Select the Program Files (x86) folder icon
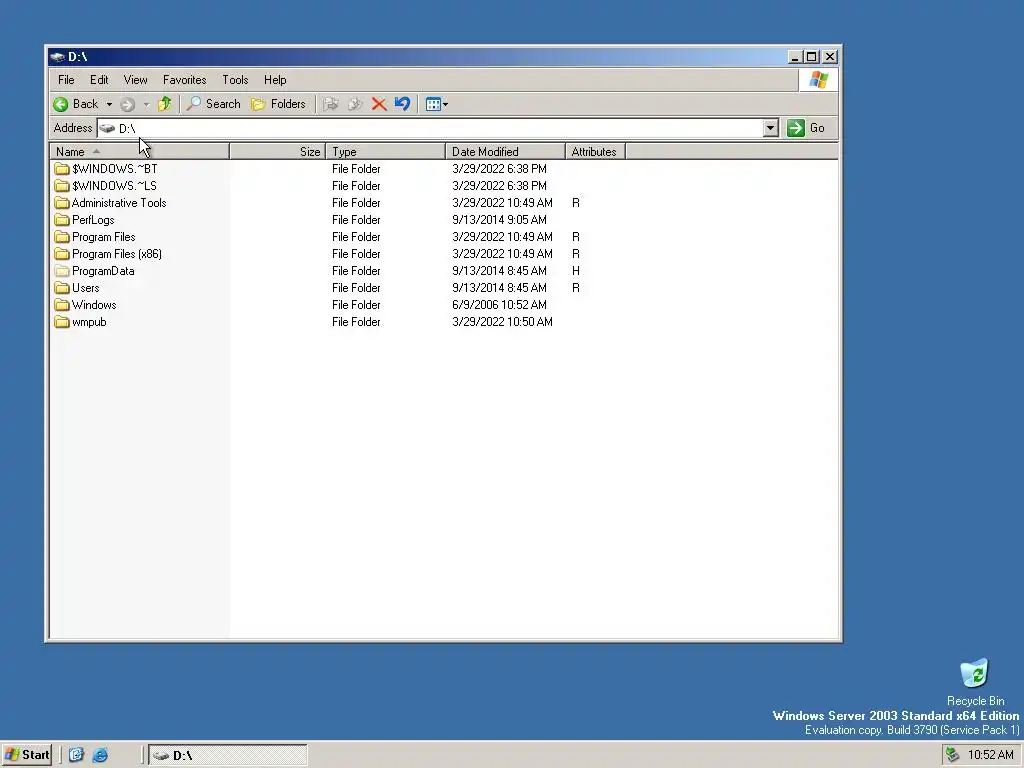 pos(62,254)
